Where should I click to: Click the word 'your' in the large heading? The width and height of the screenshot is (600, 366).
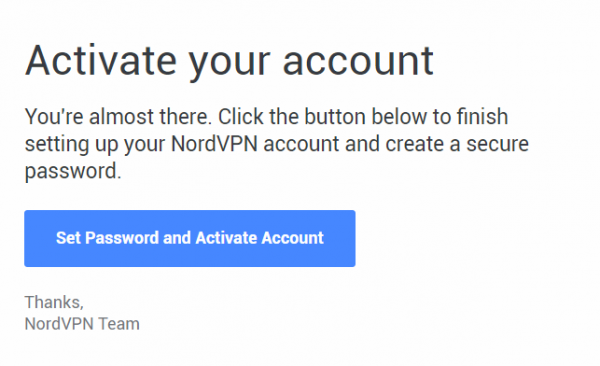230,64
